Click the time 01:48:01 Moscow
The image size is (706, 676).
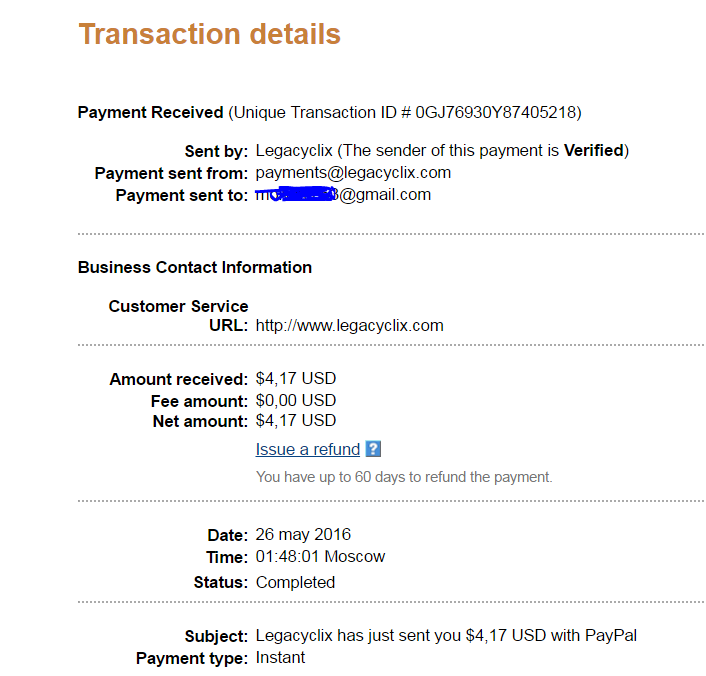tap(320, 556)
